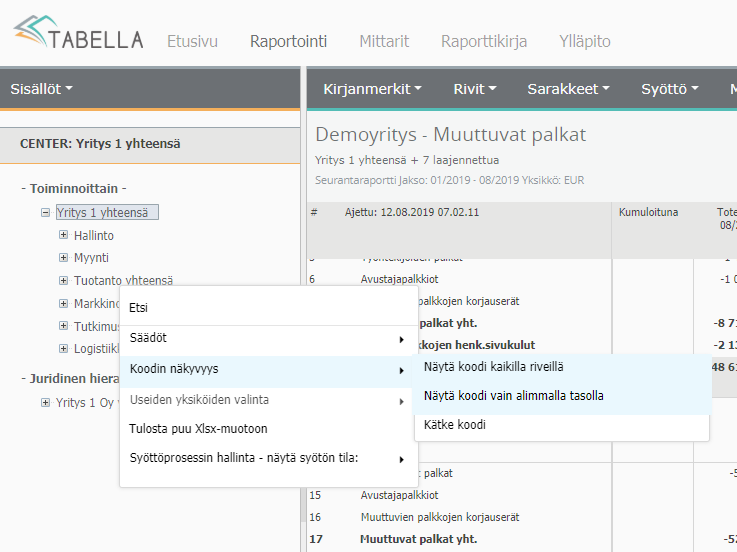Open the Rivit dropdown menu
Screen dimensions: 737x552
coord(475,89)
